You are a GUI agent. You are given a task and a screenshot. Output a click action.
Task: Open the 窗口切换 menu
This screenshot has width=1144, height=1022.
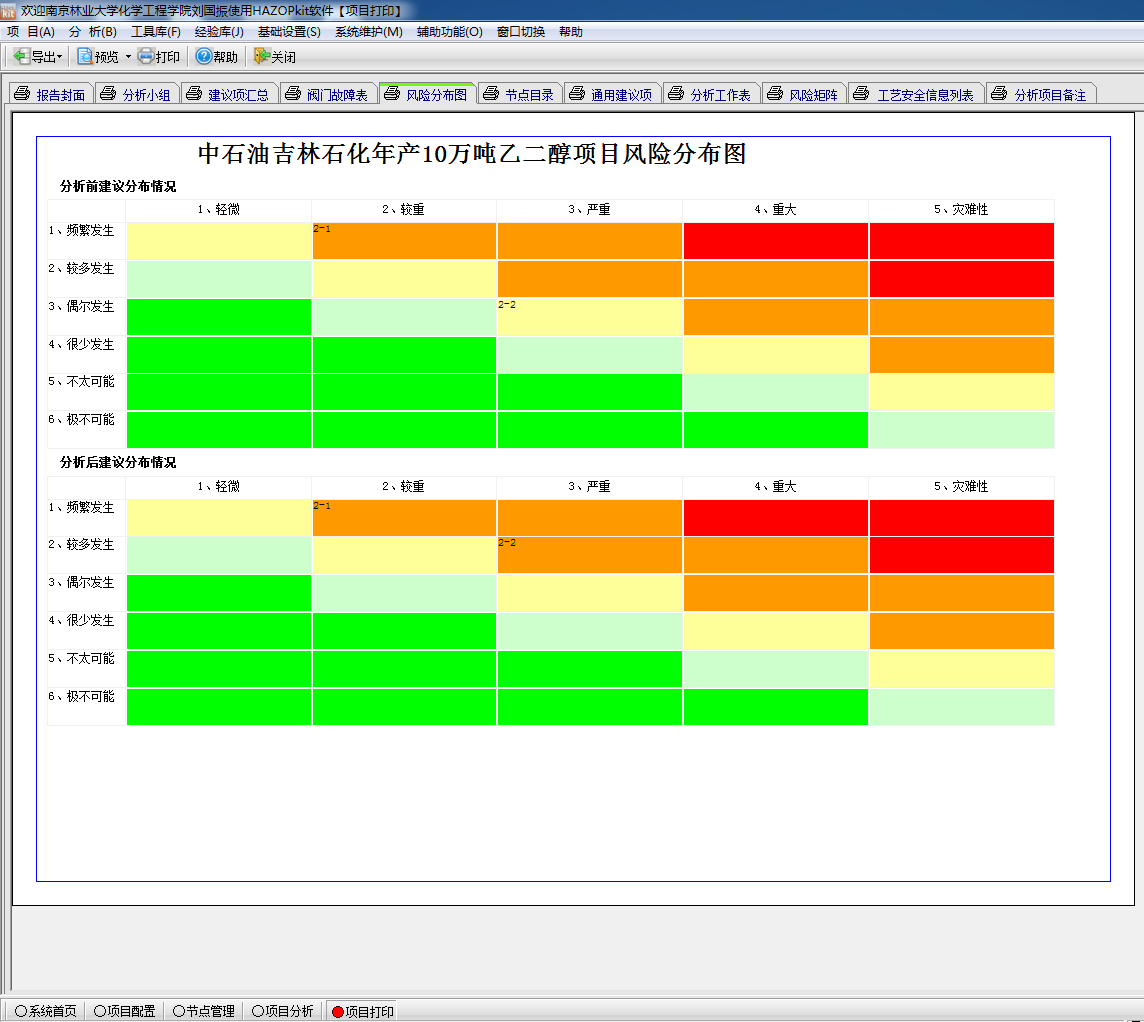click(x=521, y=31)
